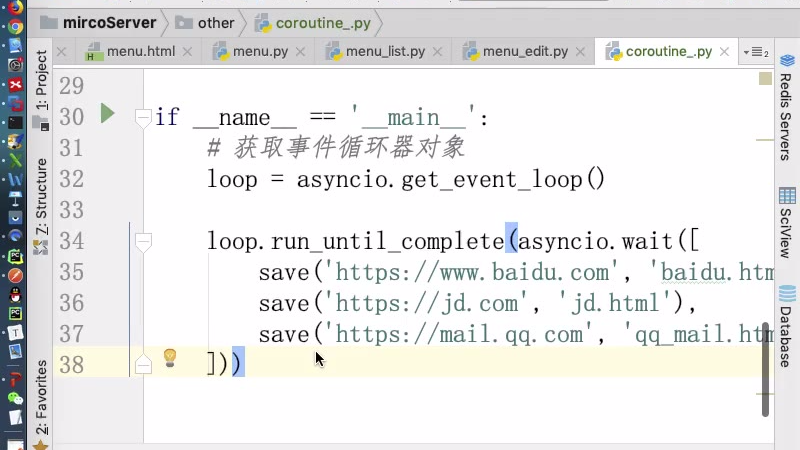
Task: Close the coroutine_.py tab
Action: [x=727, y=52]
